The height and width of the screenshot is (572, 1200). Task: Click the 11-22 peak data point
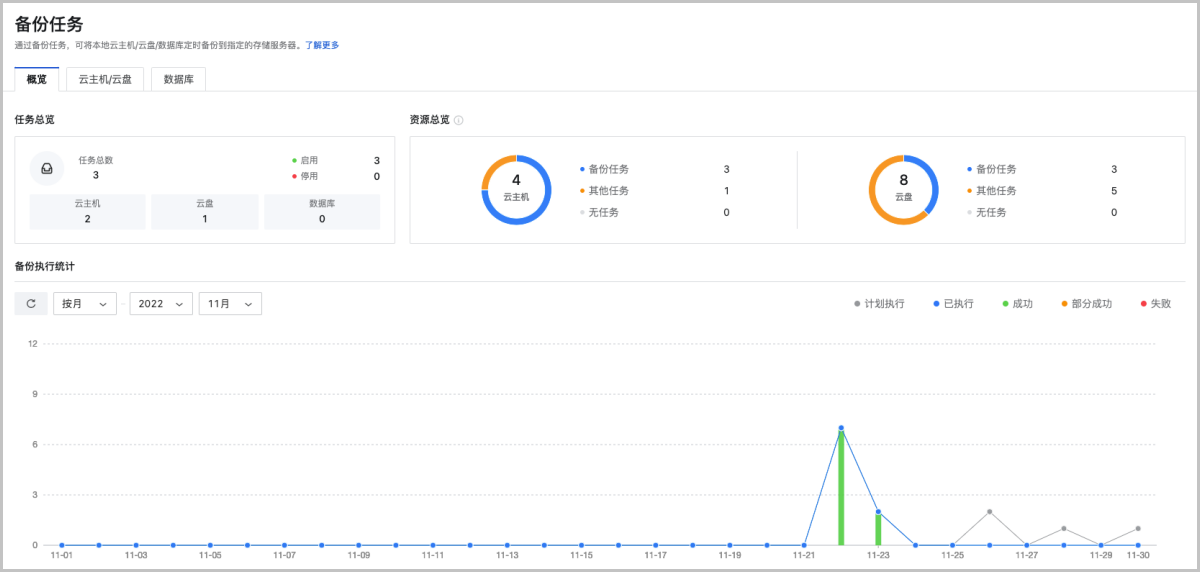click(841, 428)
